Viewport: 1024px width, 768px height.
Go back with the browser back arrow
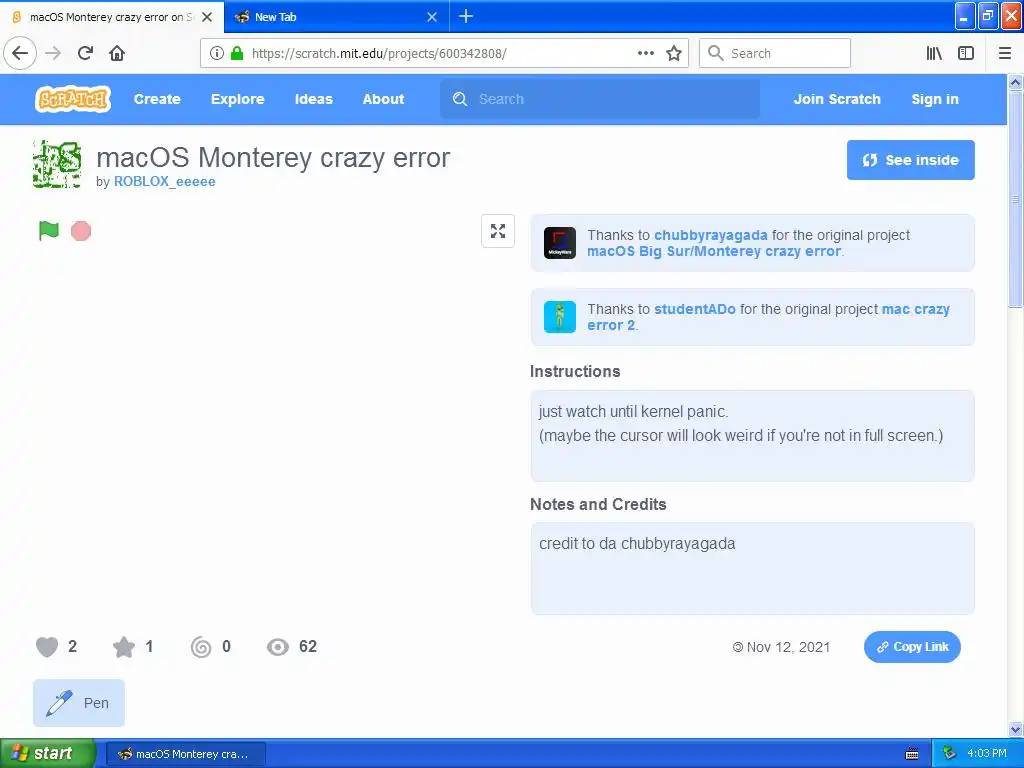pyautogui.click(x=20, y=53)
